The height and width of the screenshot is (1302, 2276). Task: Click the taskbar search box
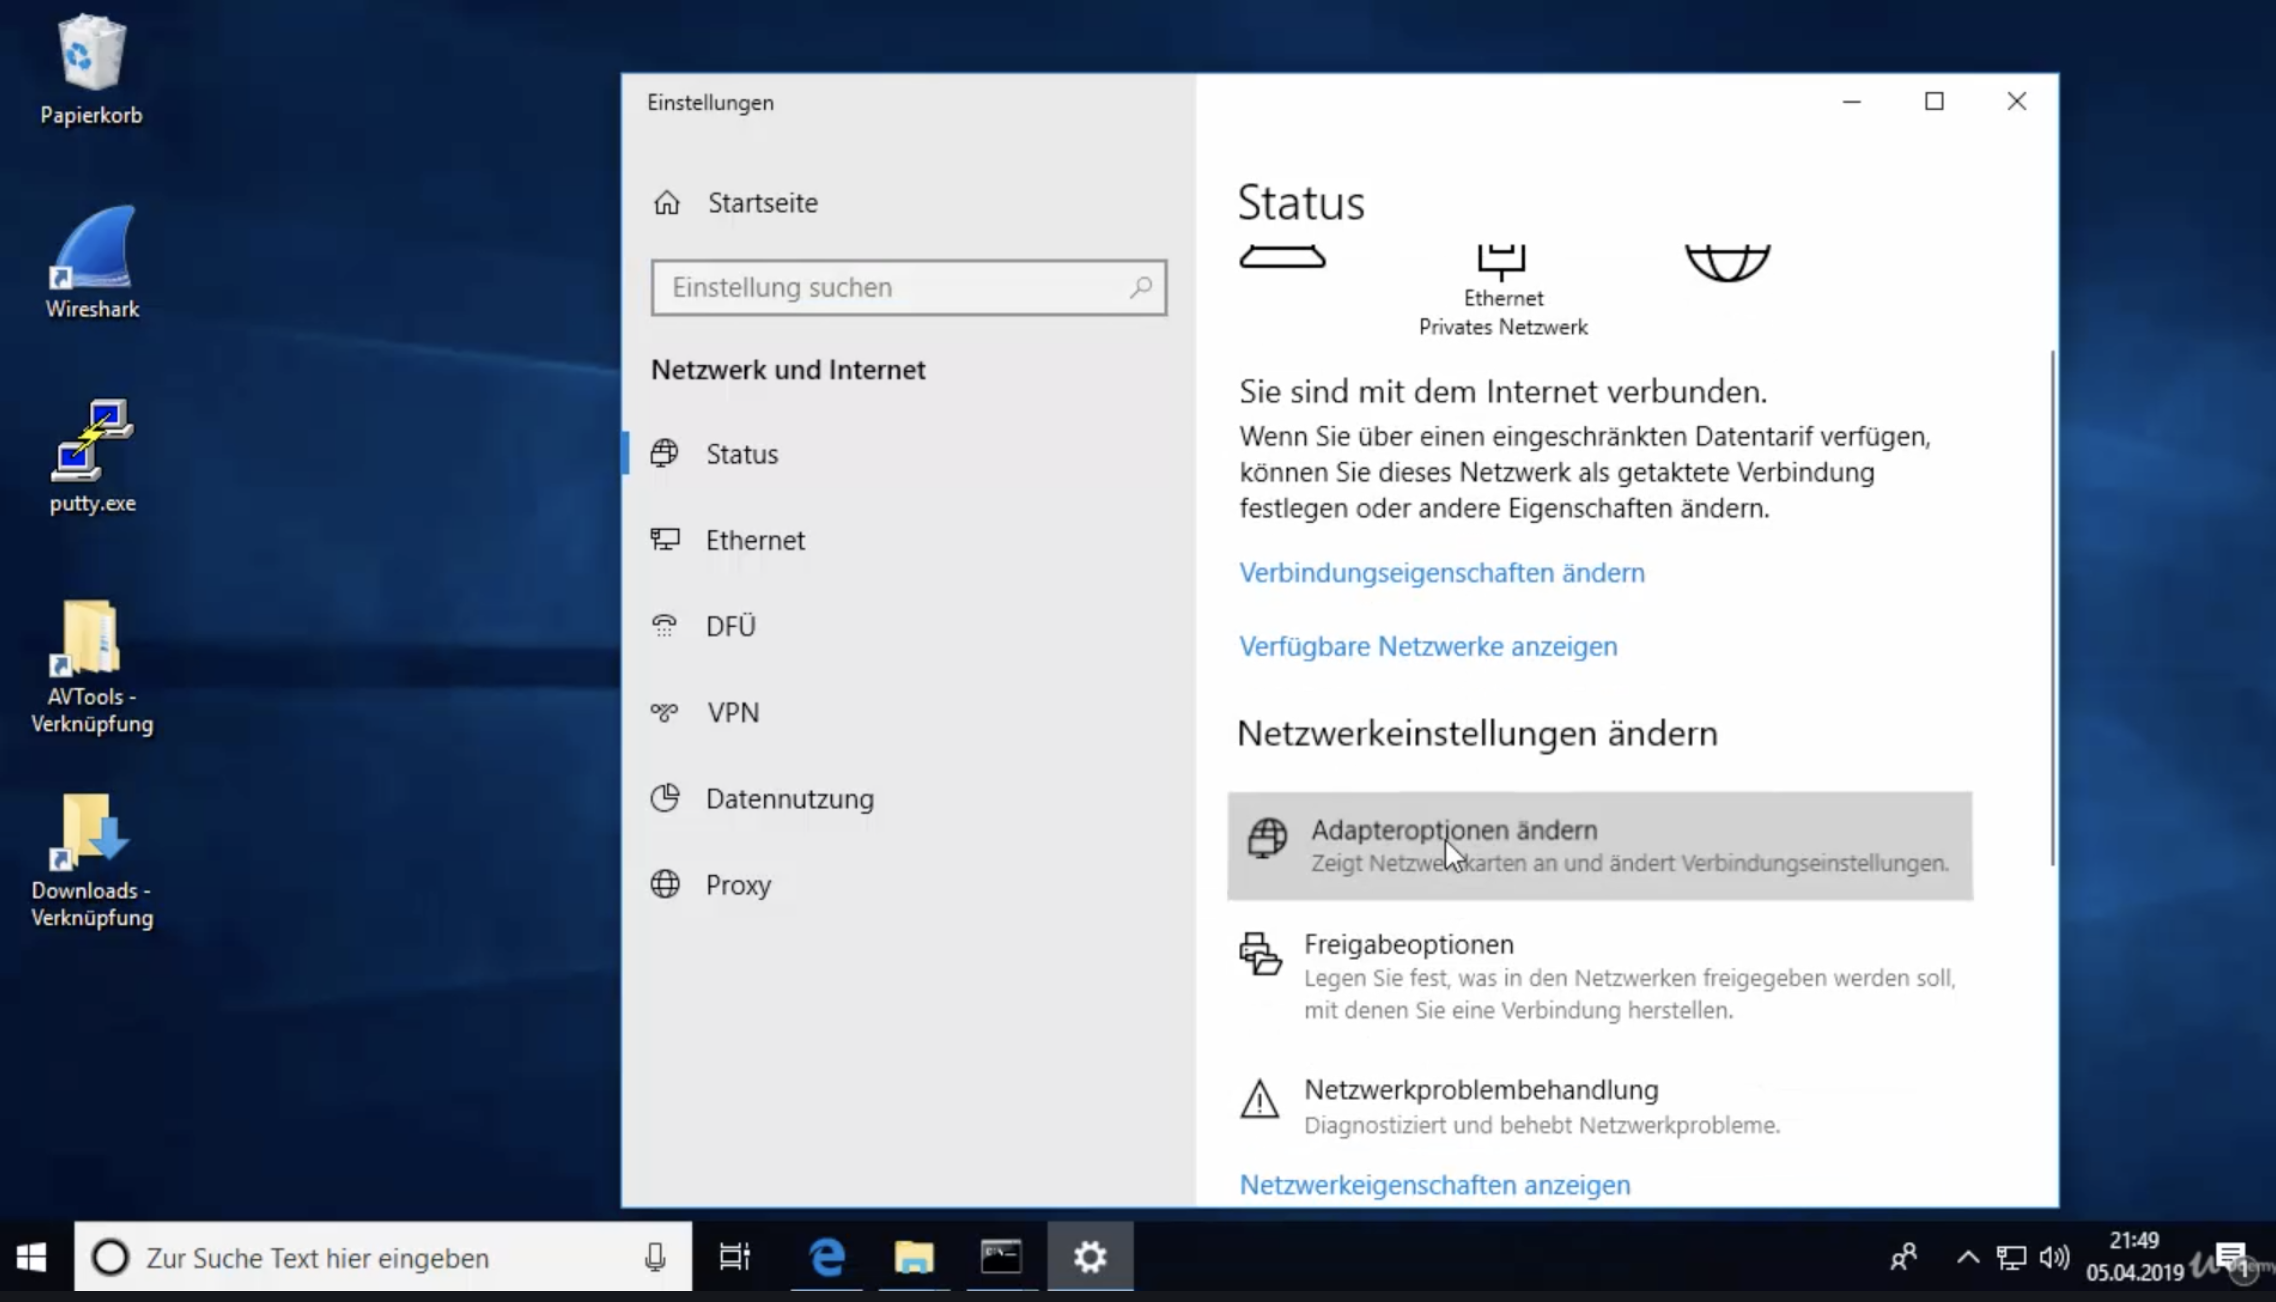click(383, 1257)
